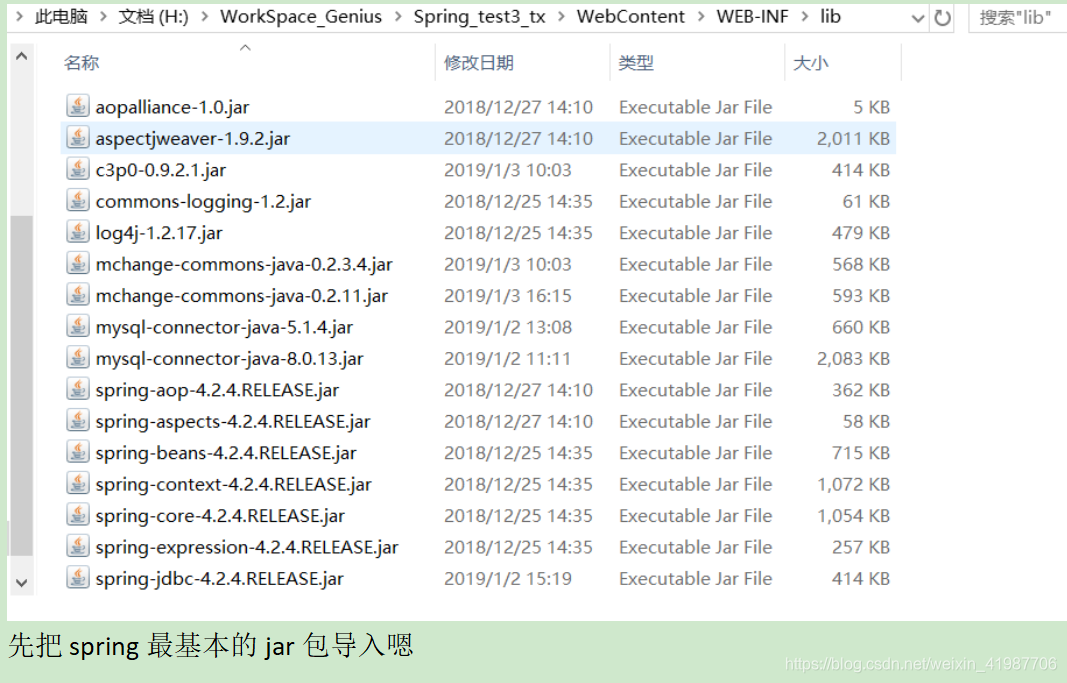Image resolution: width=1067 pixels, height=683 pixels.
Task: Select file name log4j-1.2.17.jar
Action: tap(159, 233)
